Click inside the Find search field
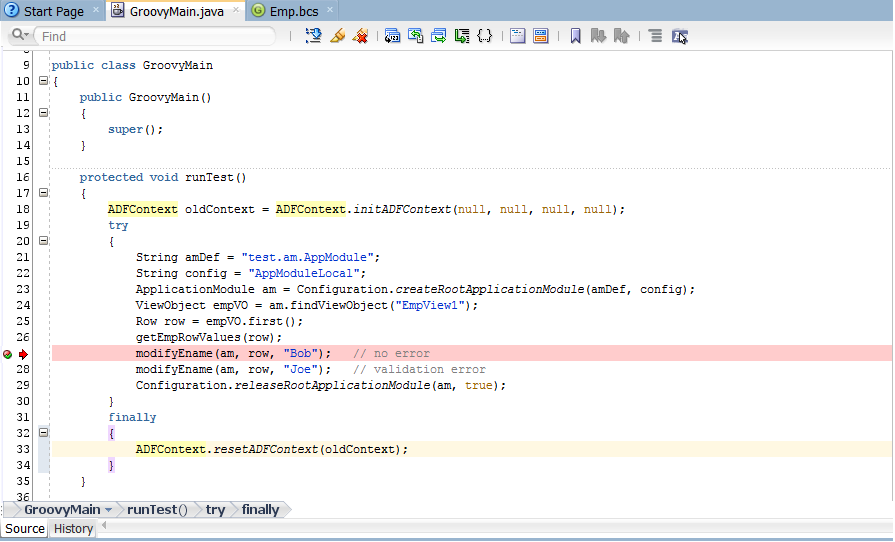 (x=157, y=36)
